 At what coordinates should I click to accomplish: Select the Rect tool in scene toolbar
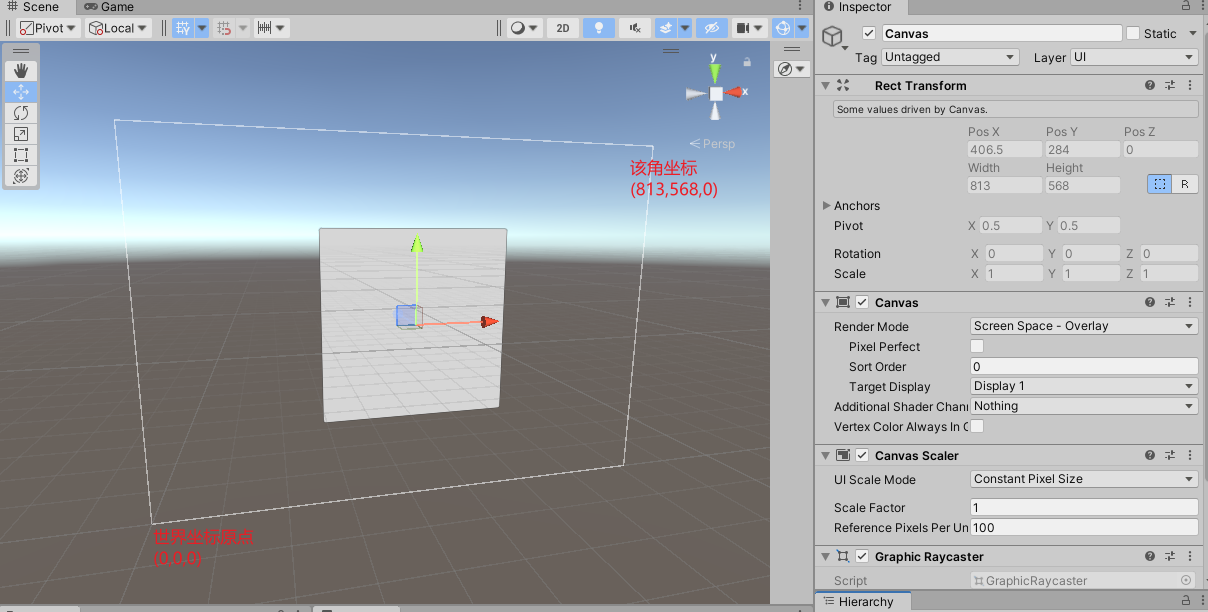coord(21,155)
